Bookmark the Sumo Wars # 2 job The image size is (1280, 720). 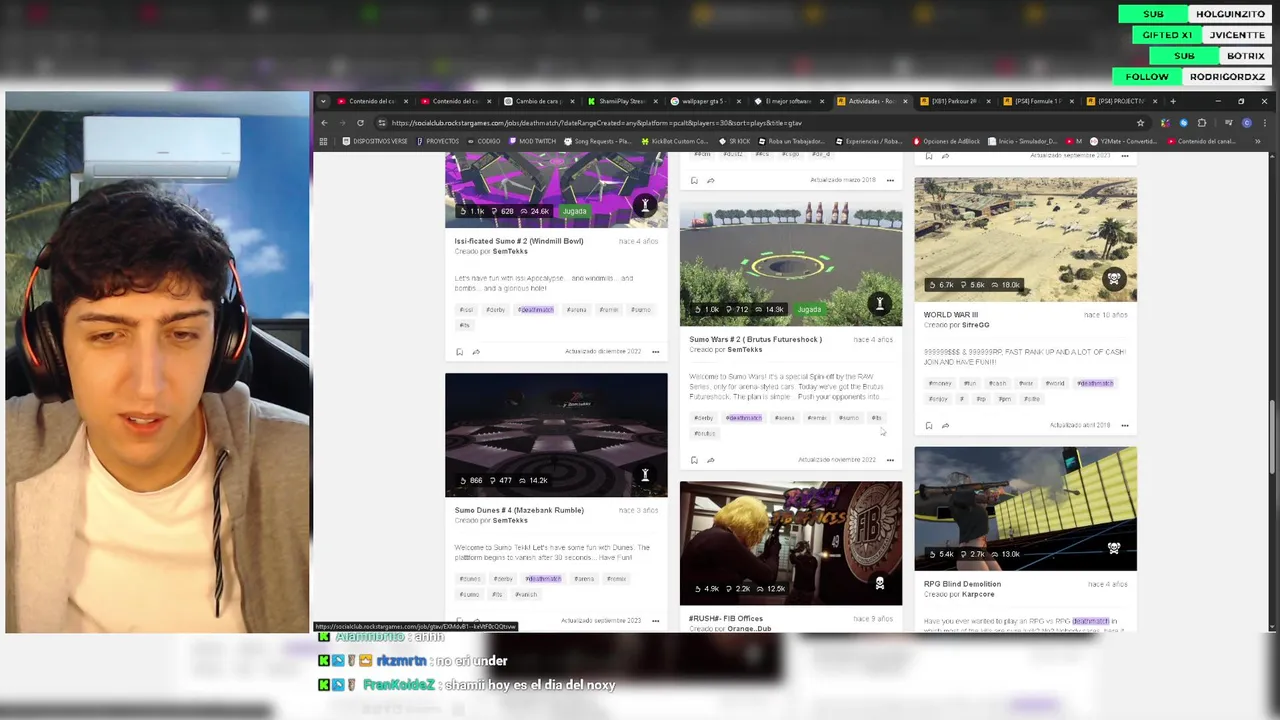(x=694, y=460)
